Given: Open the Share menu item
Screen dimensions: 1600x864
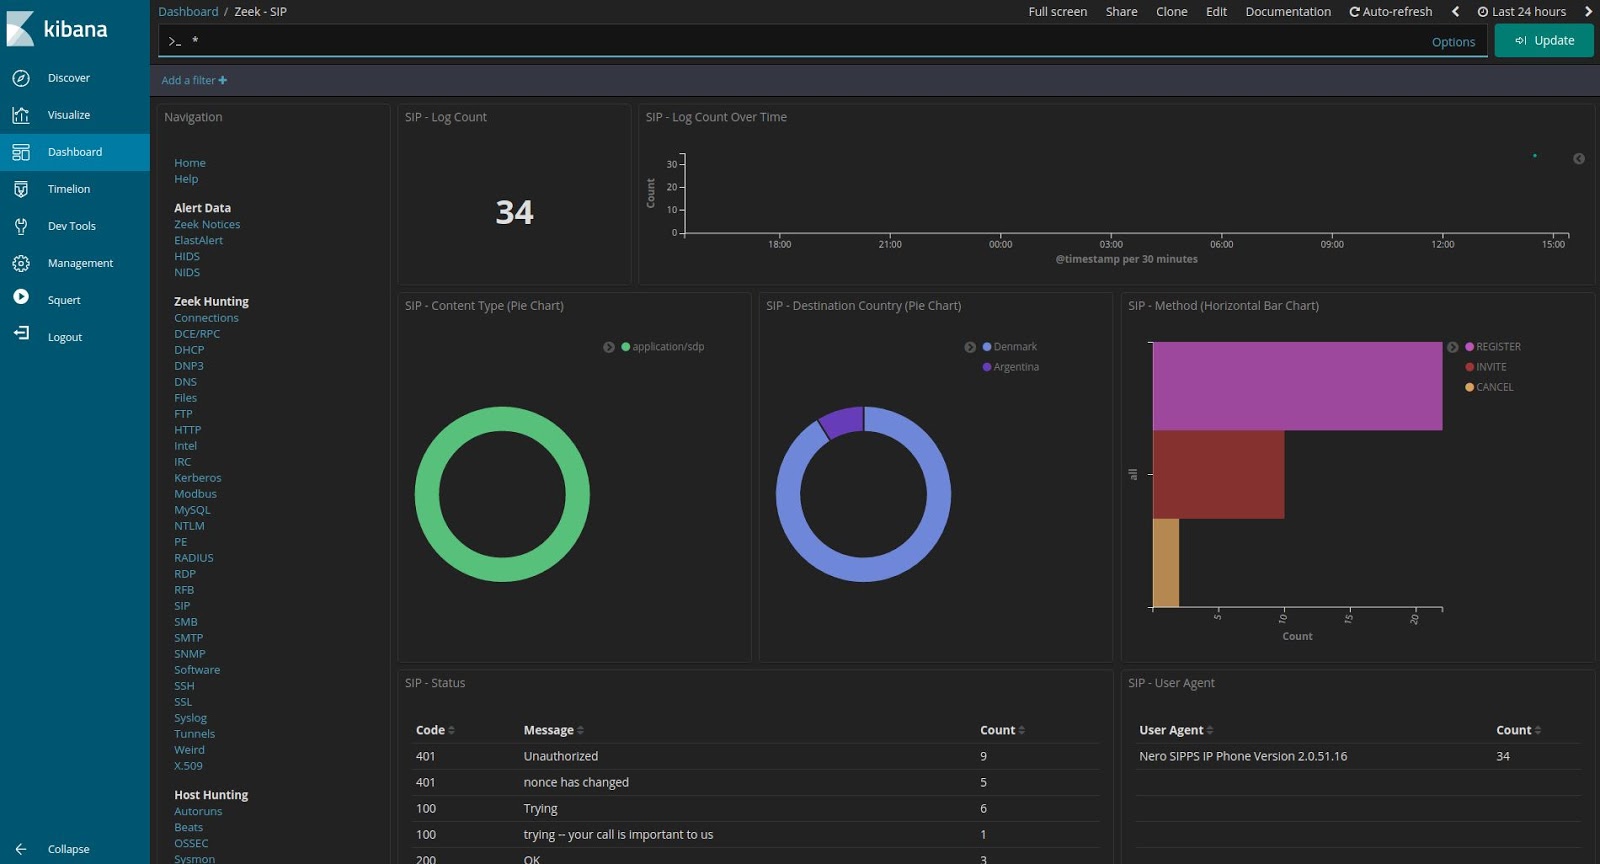Looking at the screenshot, I should click(1121, 12).
